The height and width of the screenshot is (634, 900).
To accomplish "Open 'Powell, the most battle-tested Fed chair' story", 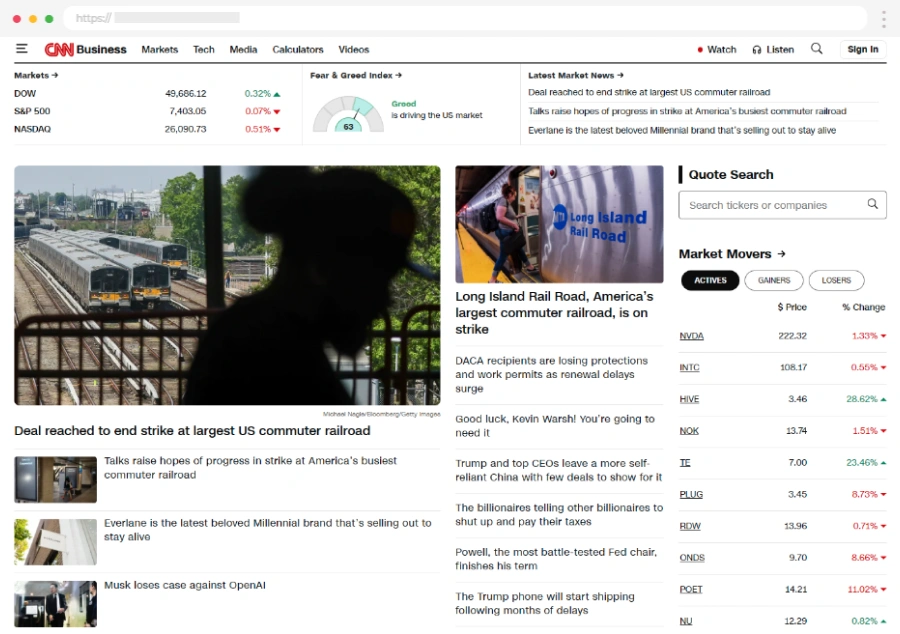I will [x=556, y=559].
